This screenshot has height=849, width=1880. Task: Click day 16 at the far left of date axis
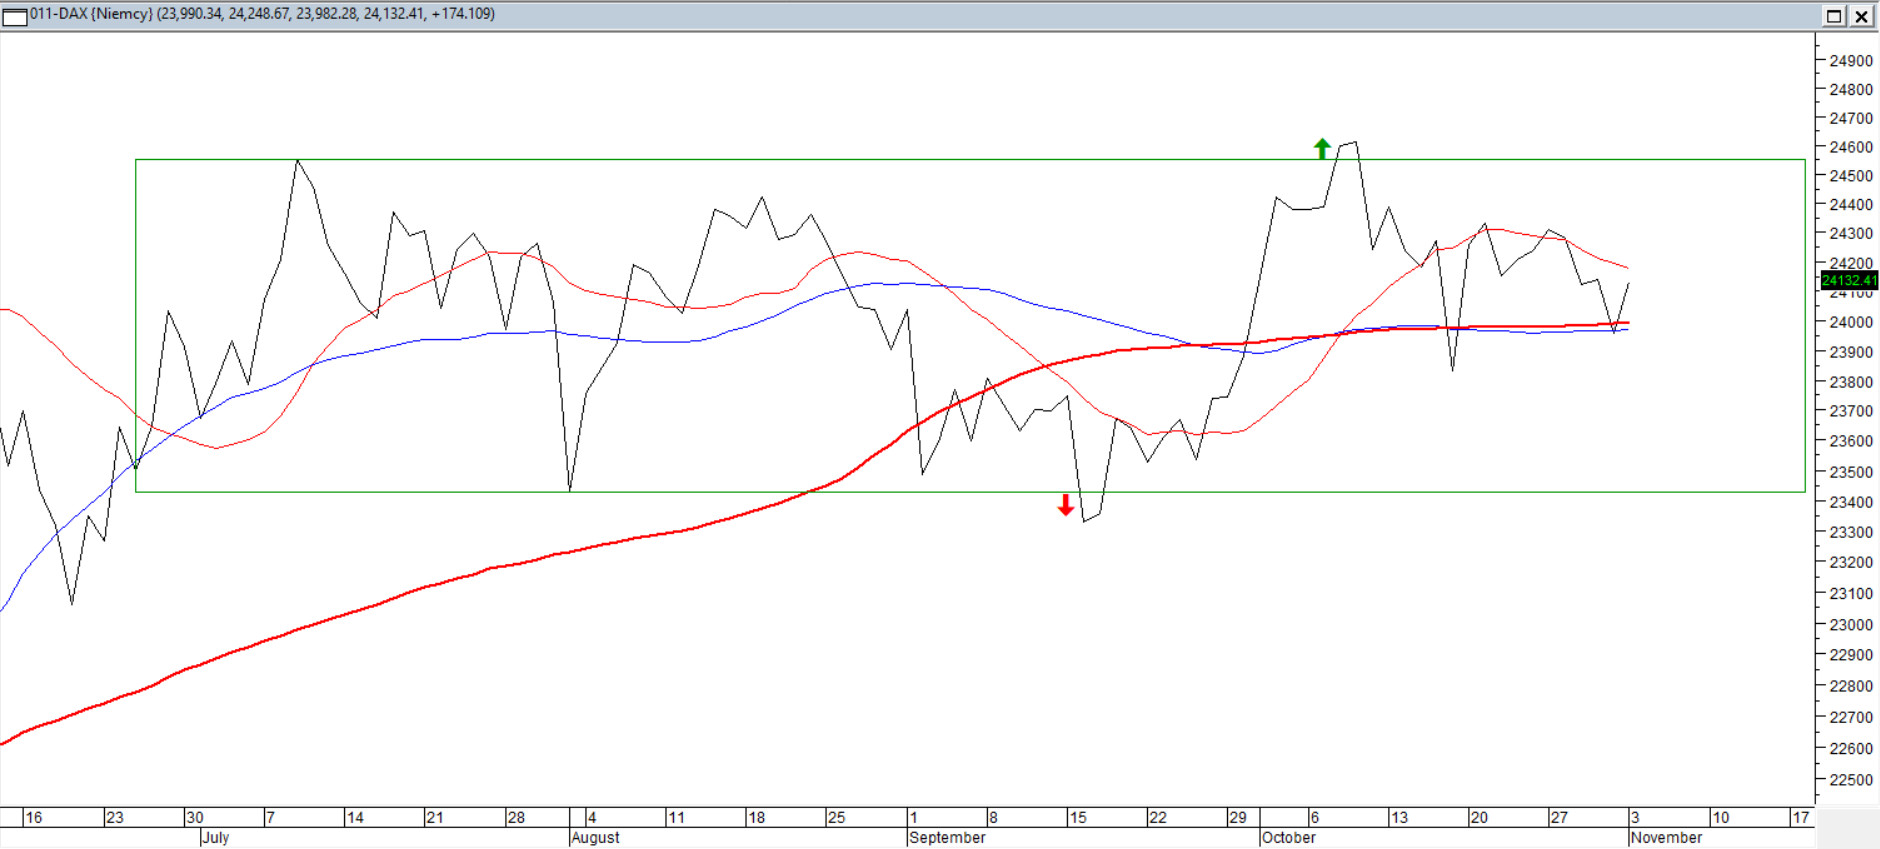pyautogui.click(x=33, y=818)
